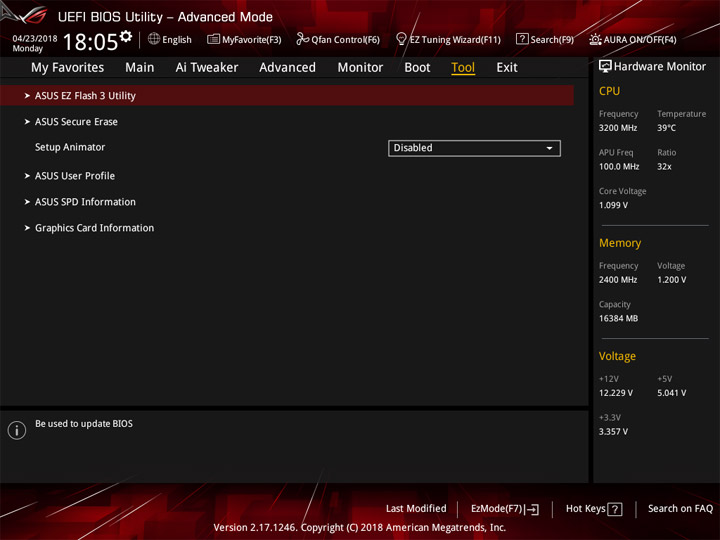Select the Tool tab
Viewport: 720px width, 540px height.
[463, 68]
